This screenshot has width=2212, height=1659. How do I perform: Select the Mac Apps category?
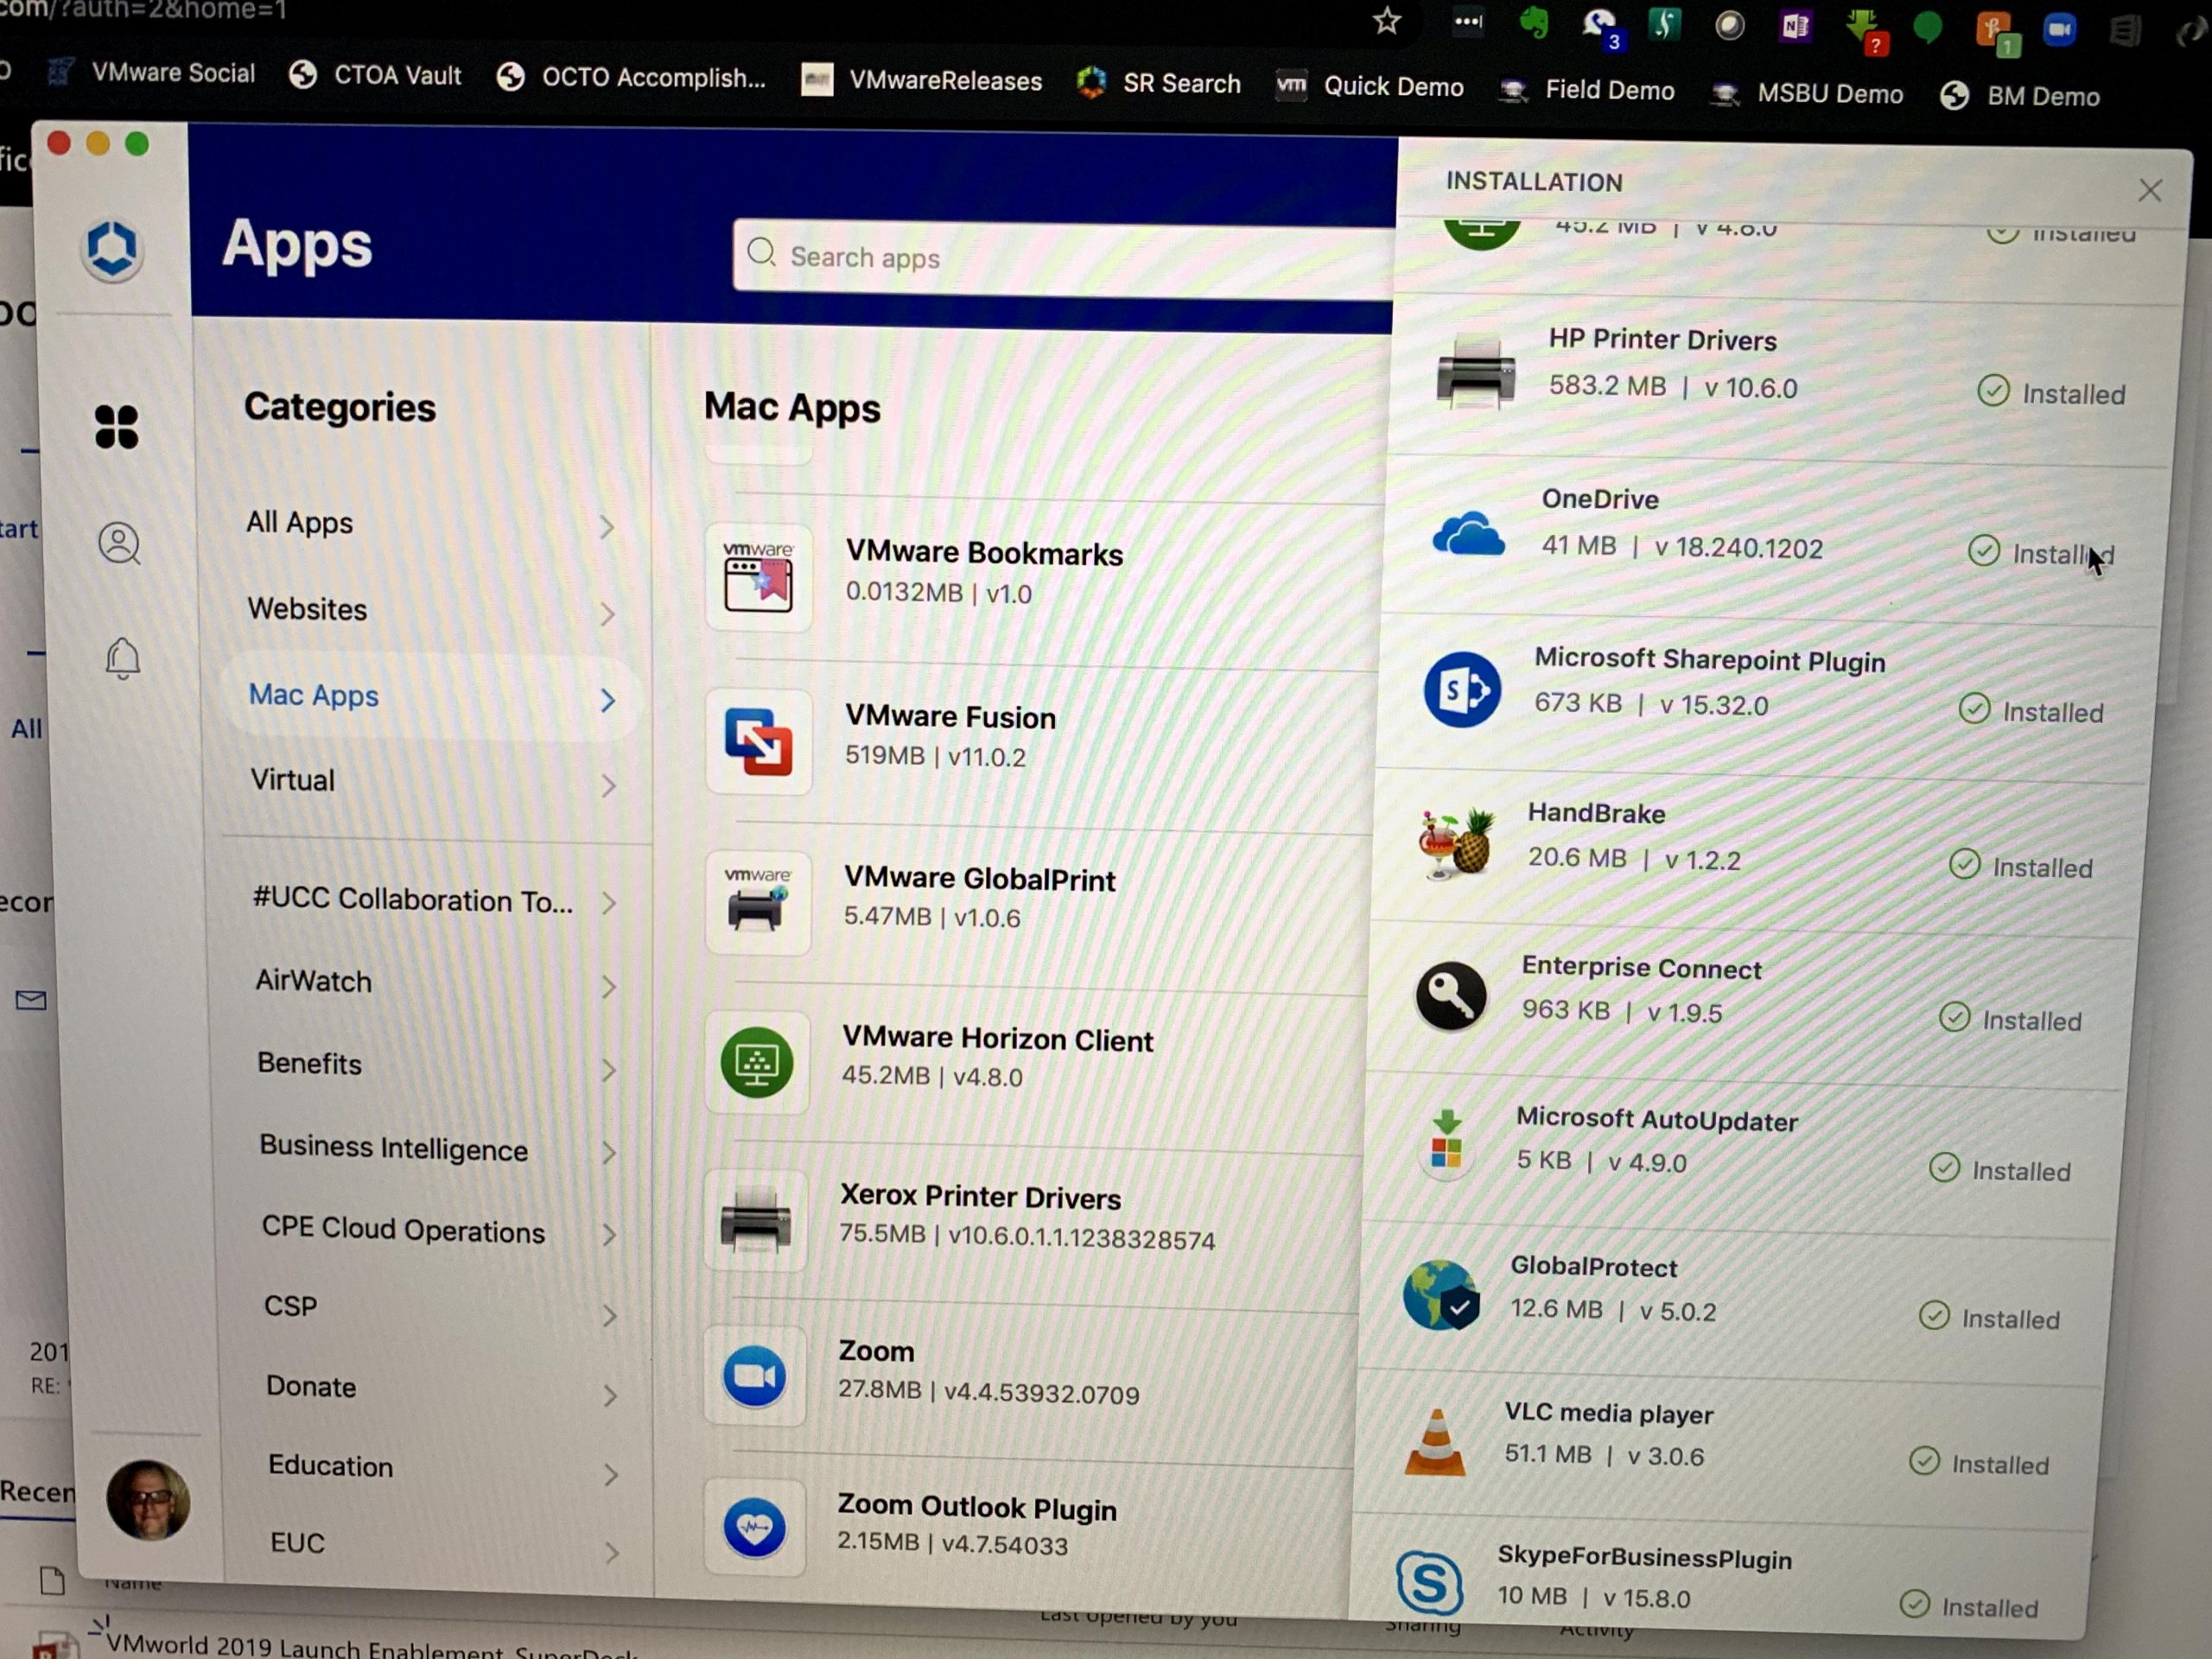pos(313,695)
